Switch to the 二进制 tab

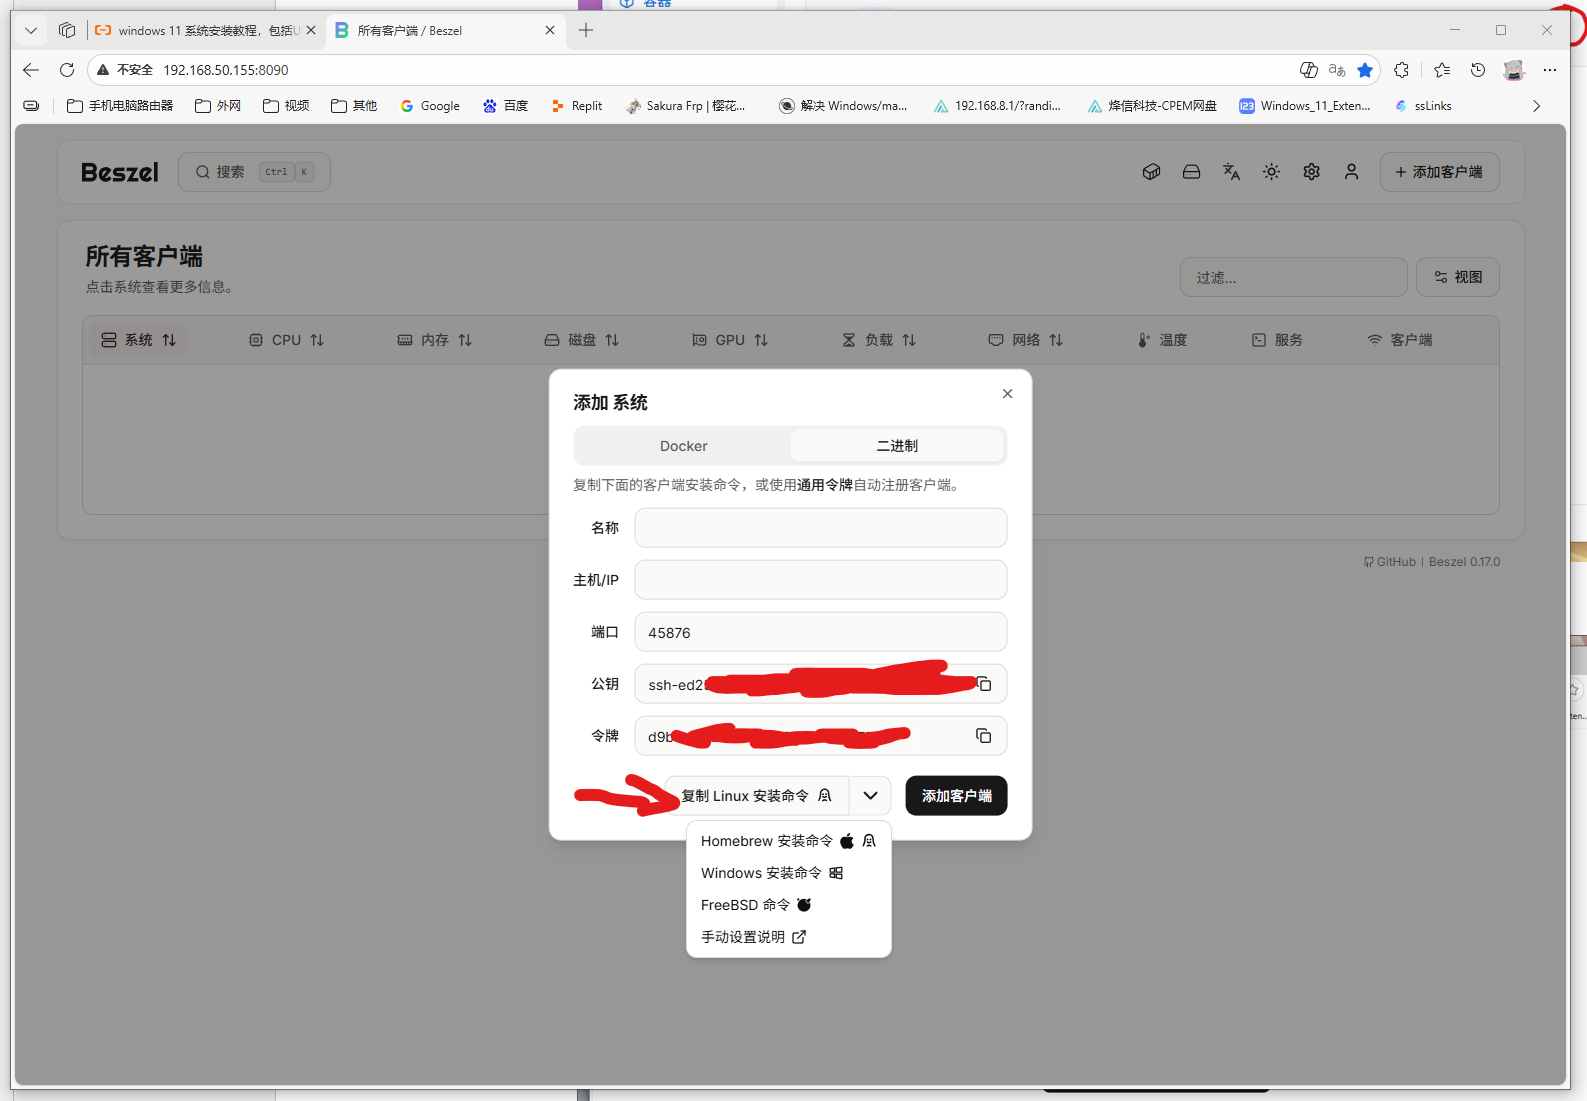coord(897,446)
